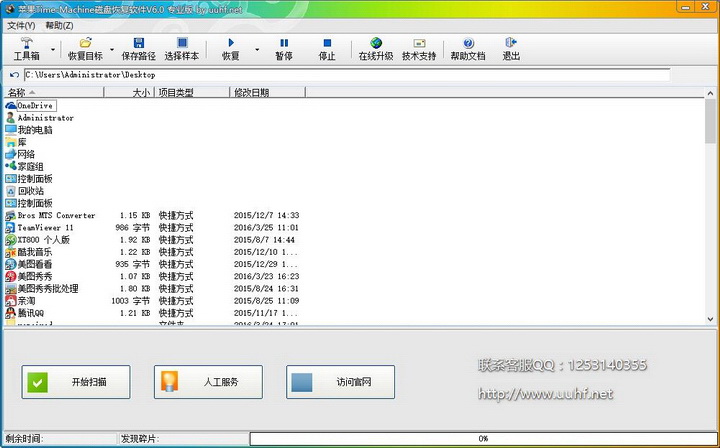Image resolution: width=720 pixels, height=448 pixels.
Task: Expand the 工具箱 dropdown arrow
Action: pos(53,49)
